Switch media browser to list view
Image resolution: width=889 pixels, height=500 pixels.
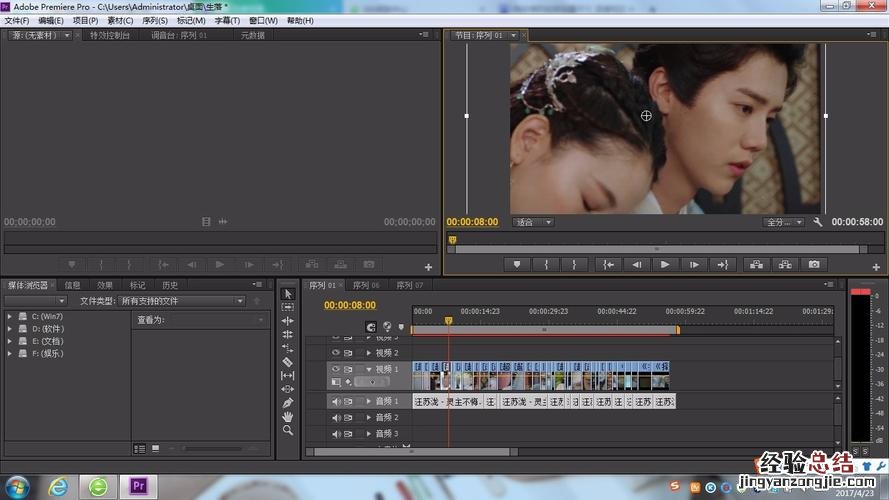pos(140,449)
